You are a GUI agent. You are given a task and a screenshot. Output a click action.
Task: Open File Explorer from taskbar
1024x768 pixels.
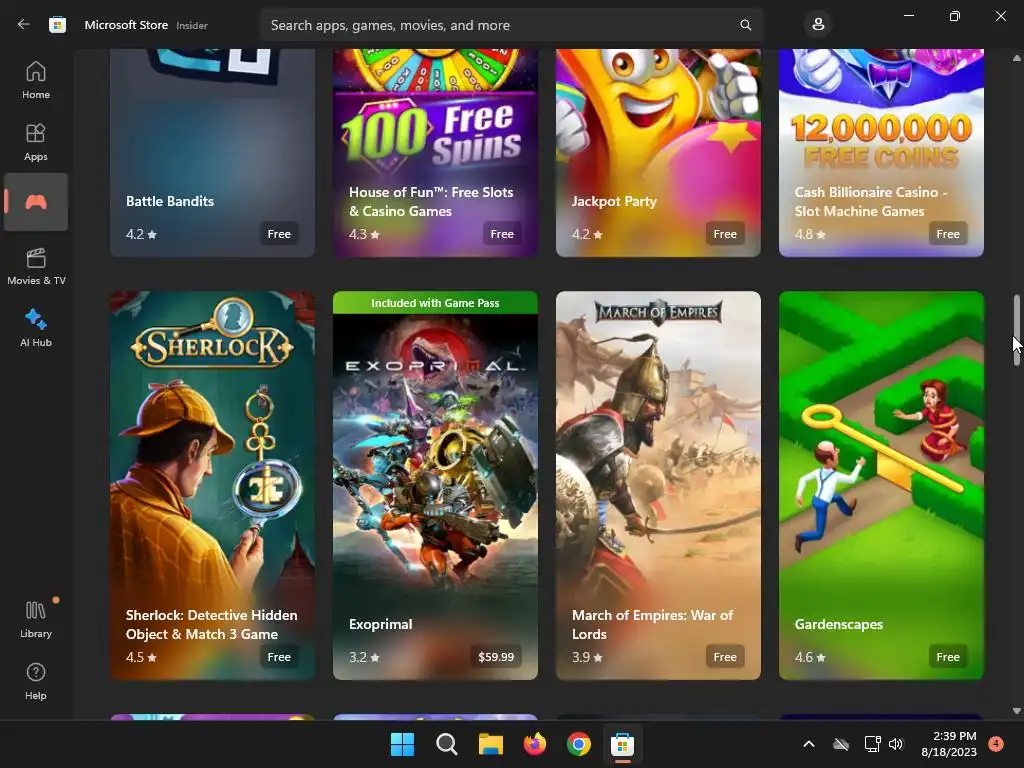click(490, 744)
